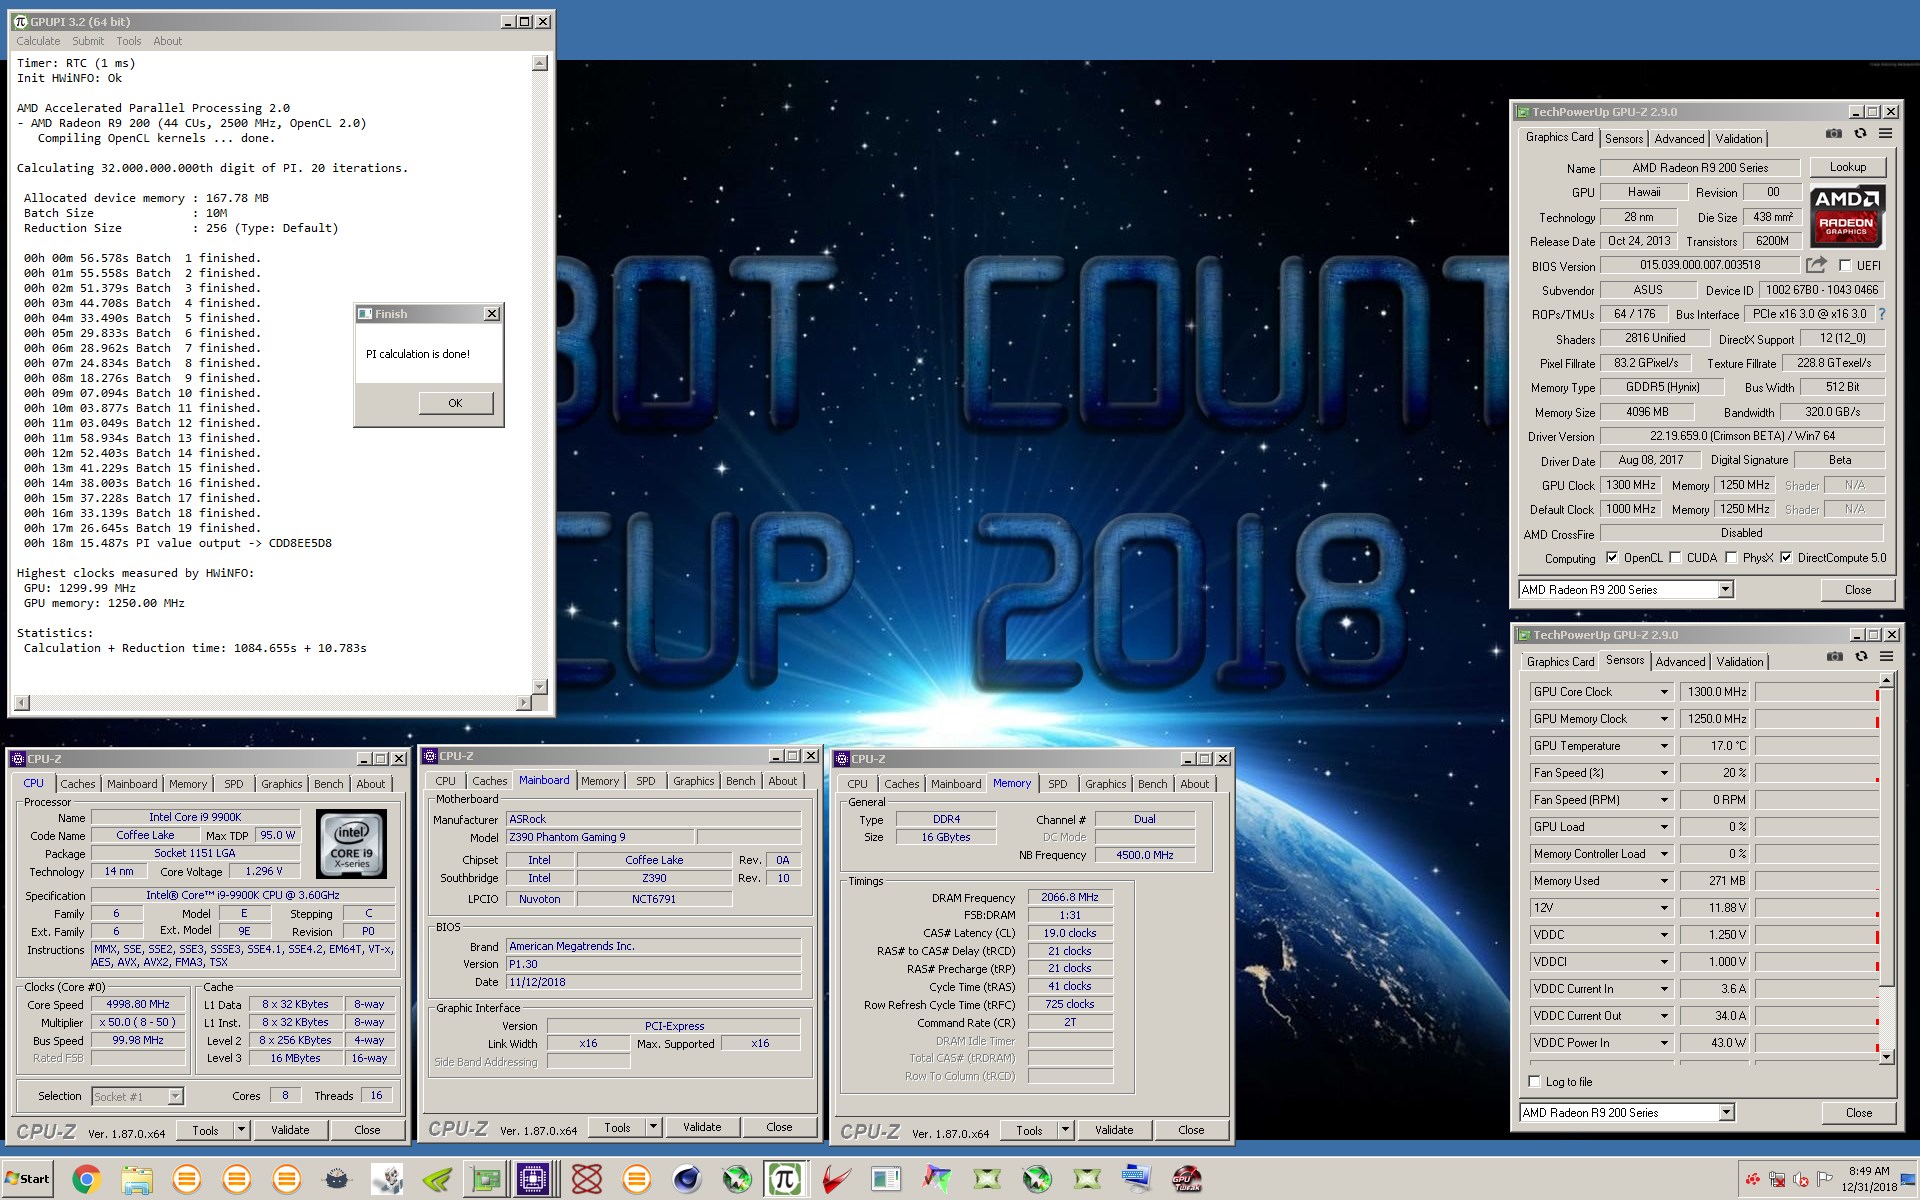Open hamburger menu in GPU-Z Graphics Card window
Screen dimensions: 1920x1200
[x=1885, y=134]
